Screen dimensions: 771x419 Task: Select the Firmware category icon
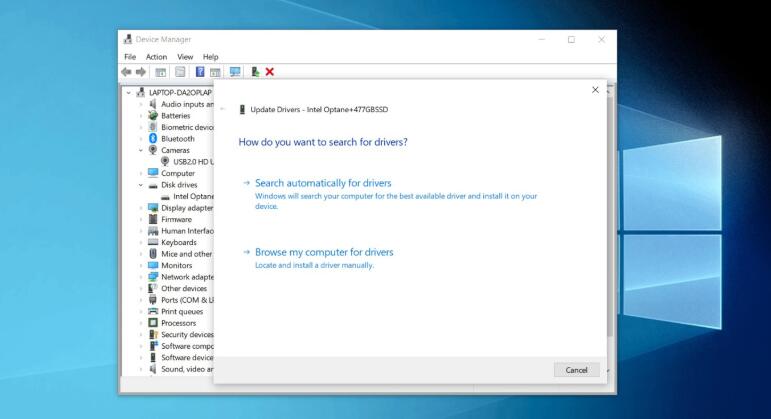coord(153,219)
